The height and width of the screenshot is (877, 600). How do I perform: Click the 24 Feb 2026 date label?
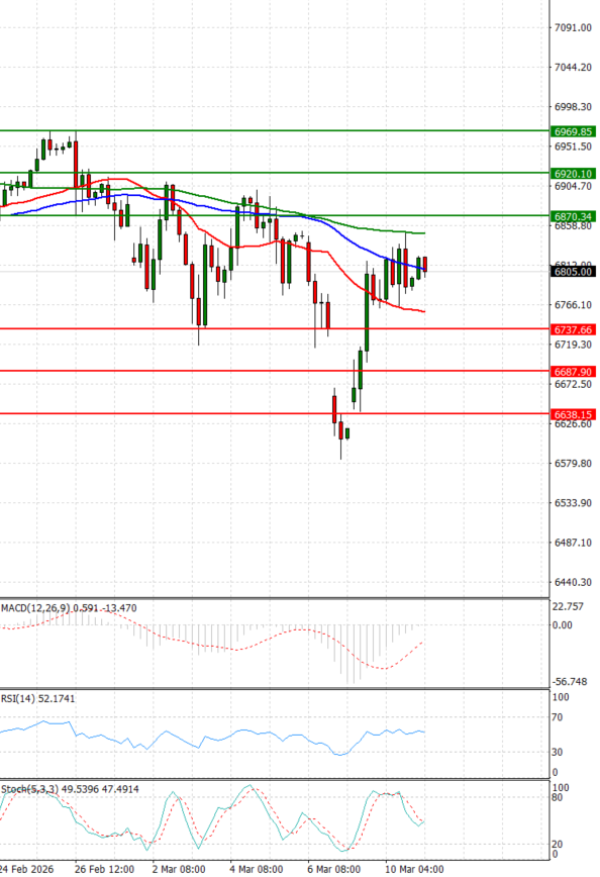point(27,869)
